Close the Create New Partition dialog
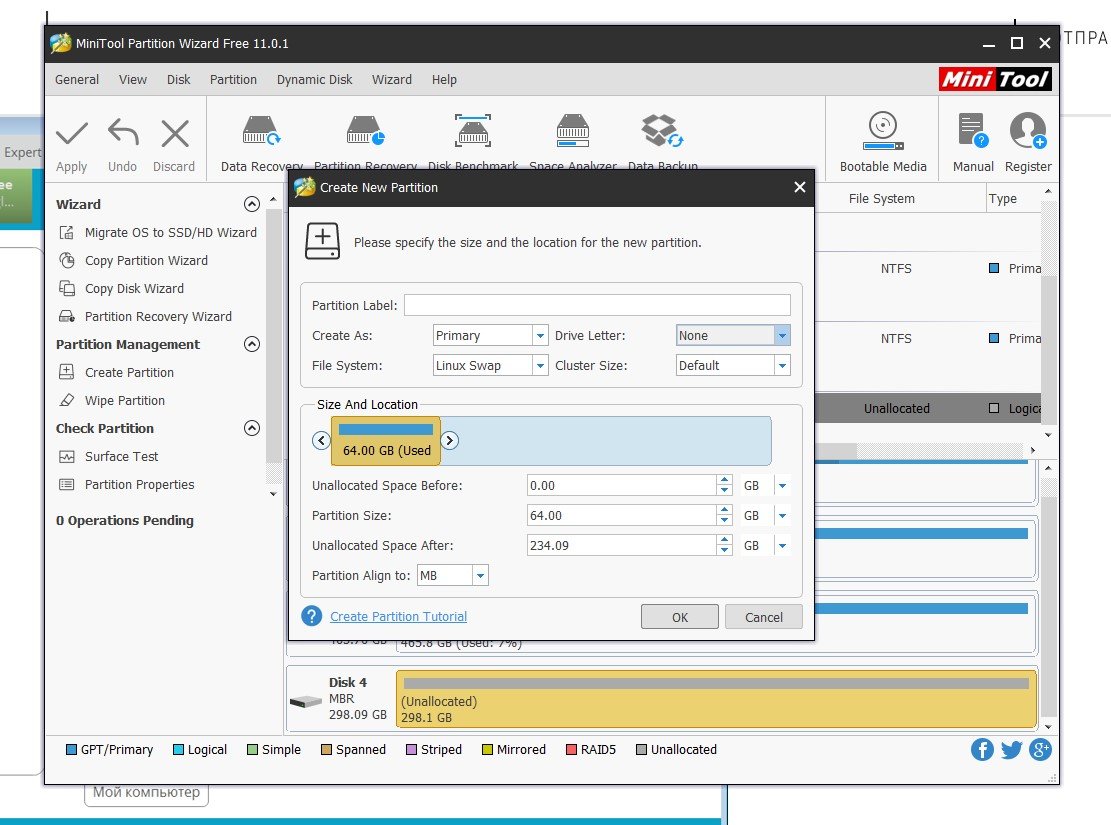 coord(800,187)
